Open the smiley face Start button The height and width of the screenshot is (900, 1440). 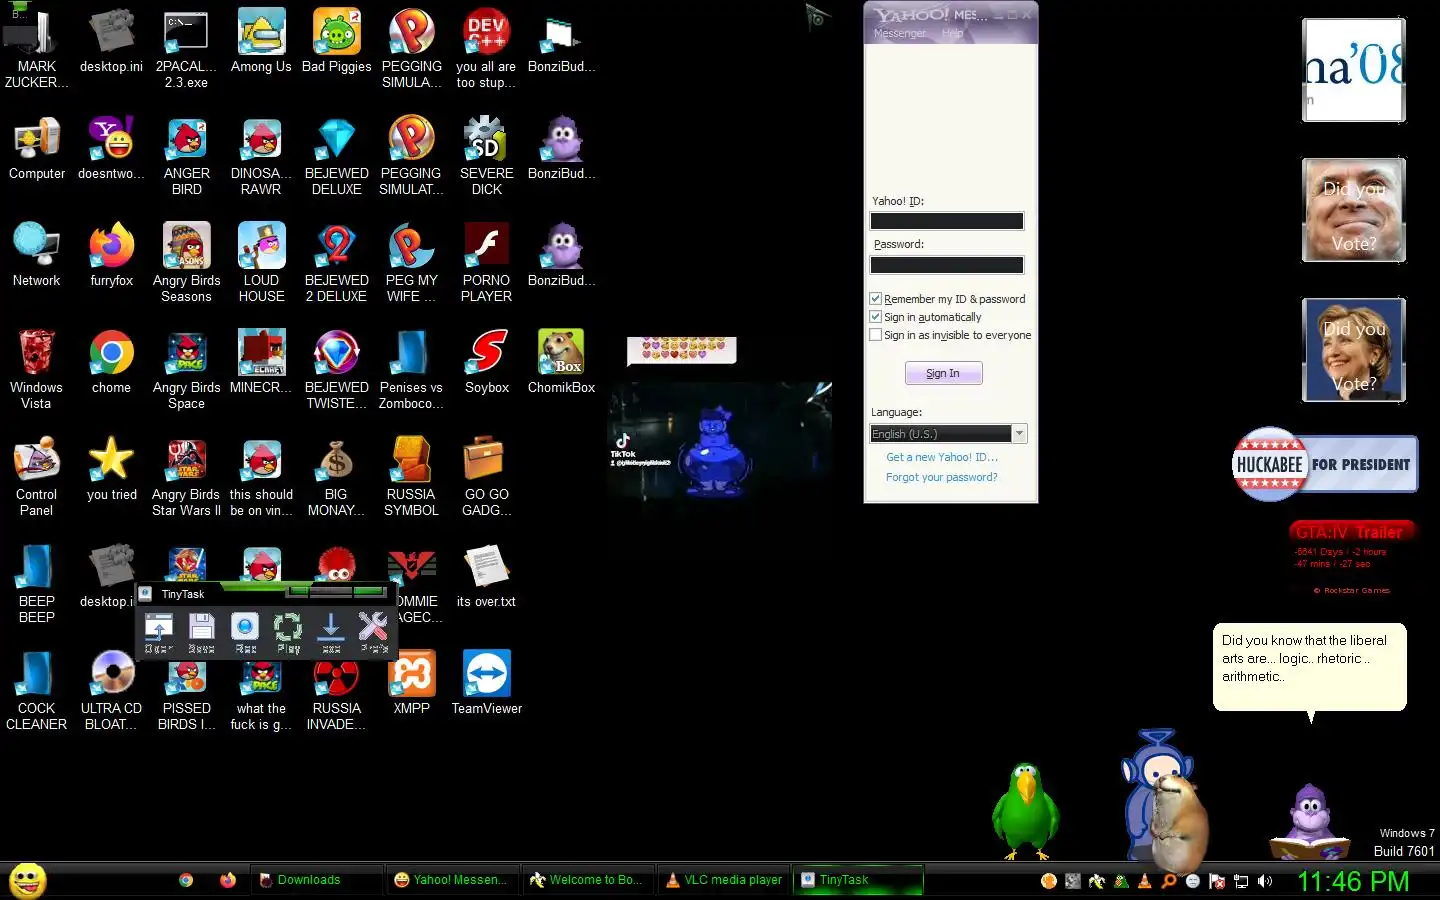pos(27,880)
